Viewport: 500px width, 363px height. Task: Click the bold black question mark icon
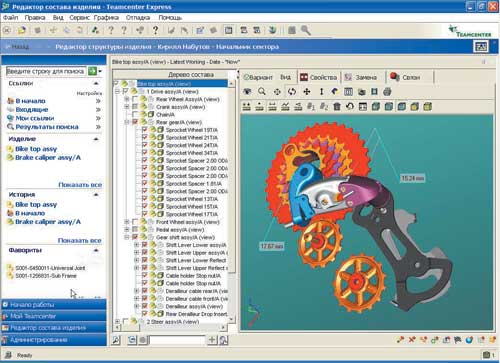coord(155,30)
